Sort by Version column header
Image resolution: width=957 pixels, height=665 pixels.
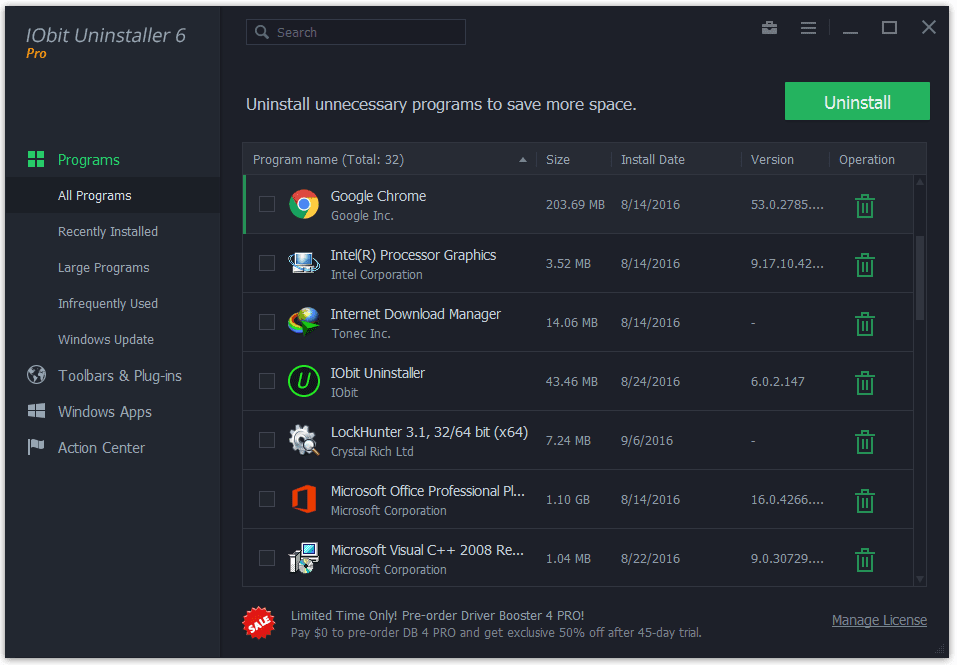click(772, 159)
